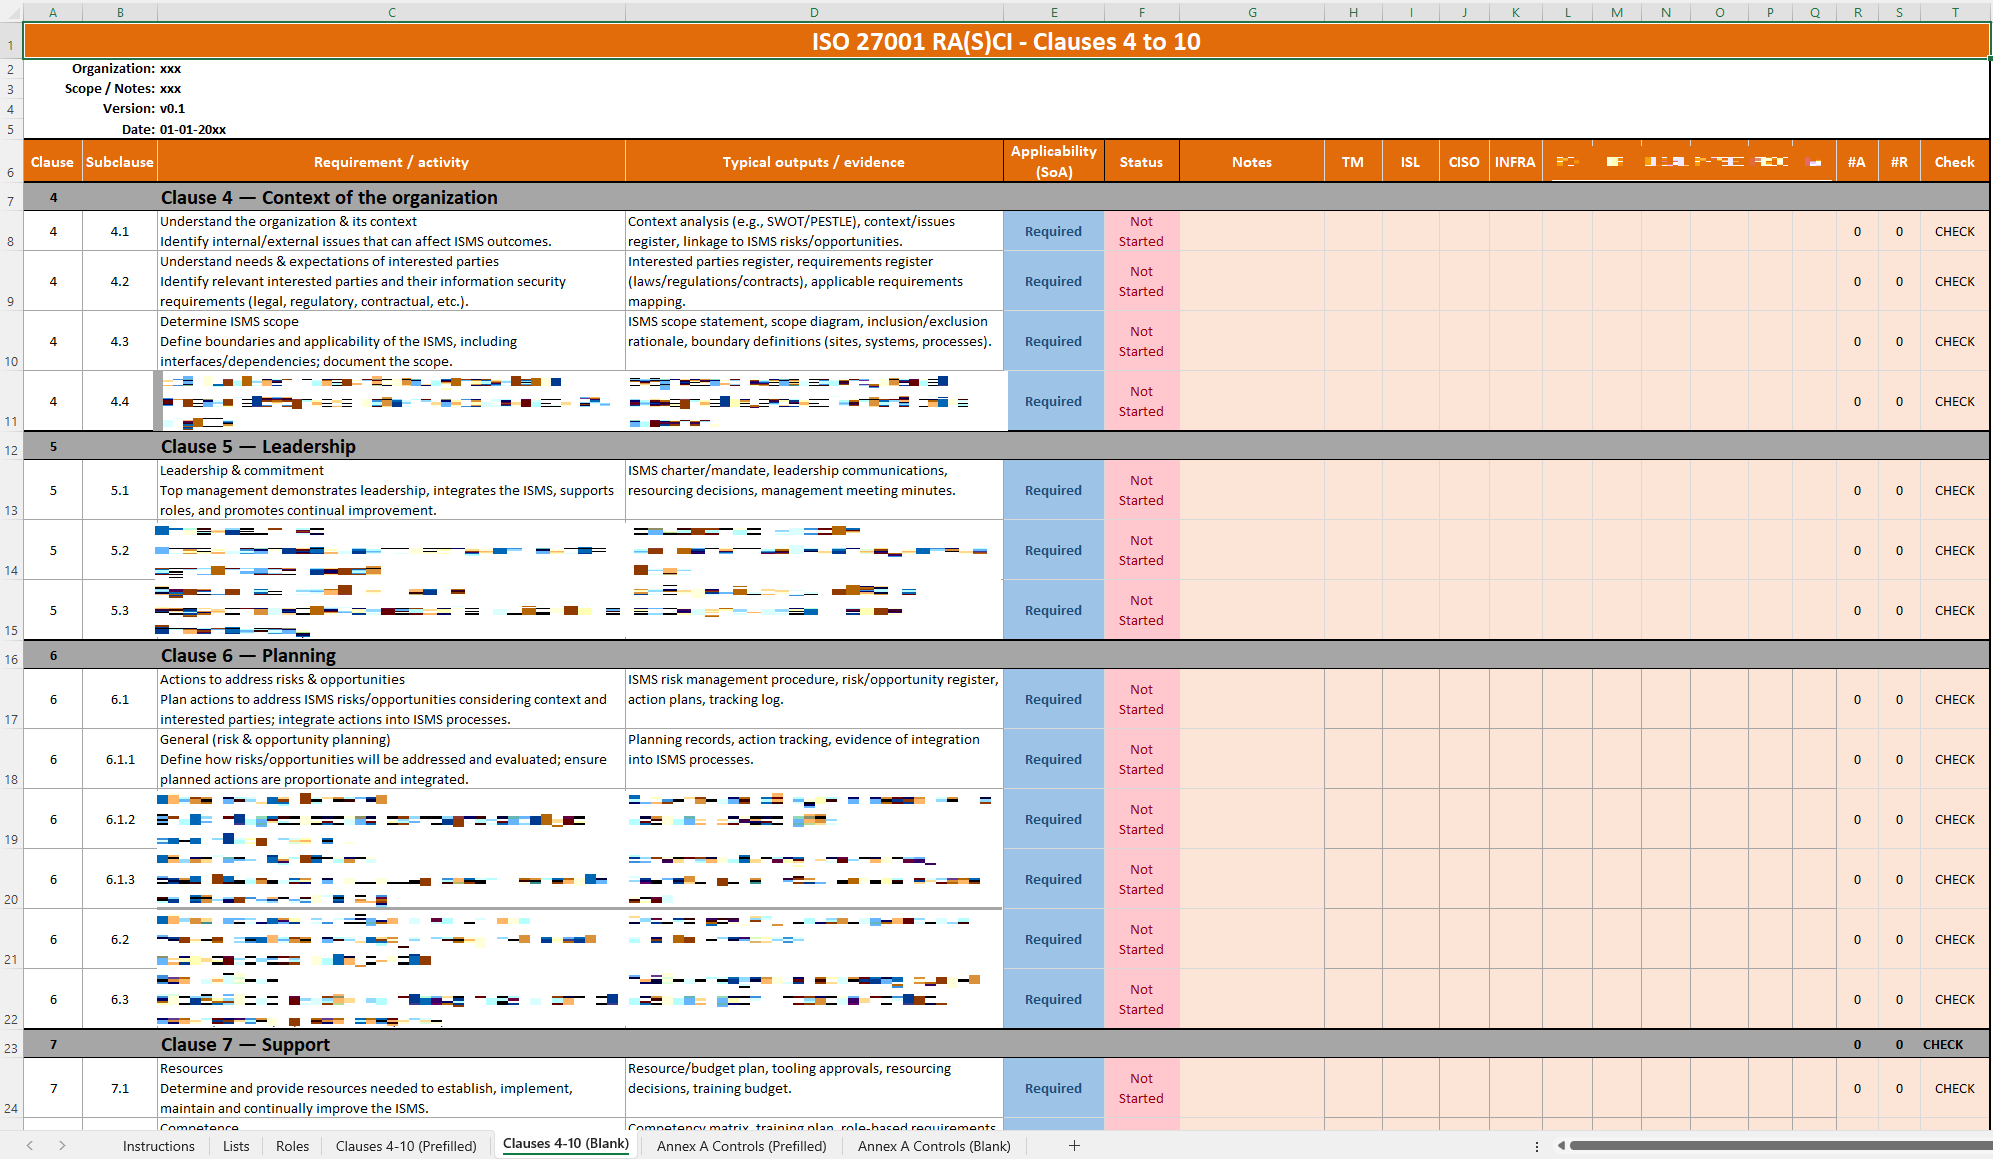
Task: Select the orange title banner cell
Action: pos(1005,41)
